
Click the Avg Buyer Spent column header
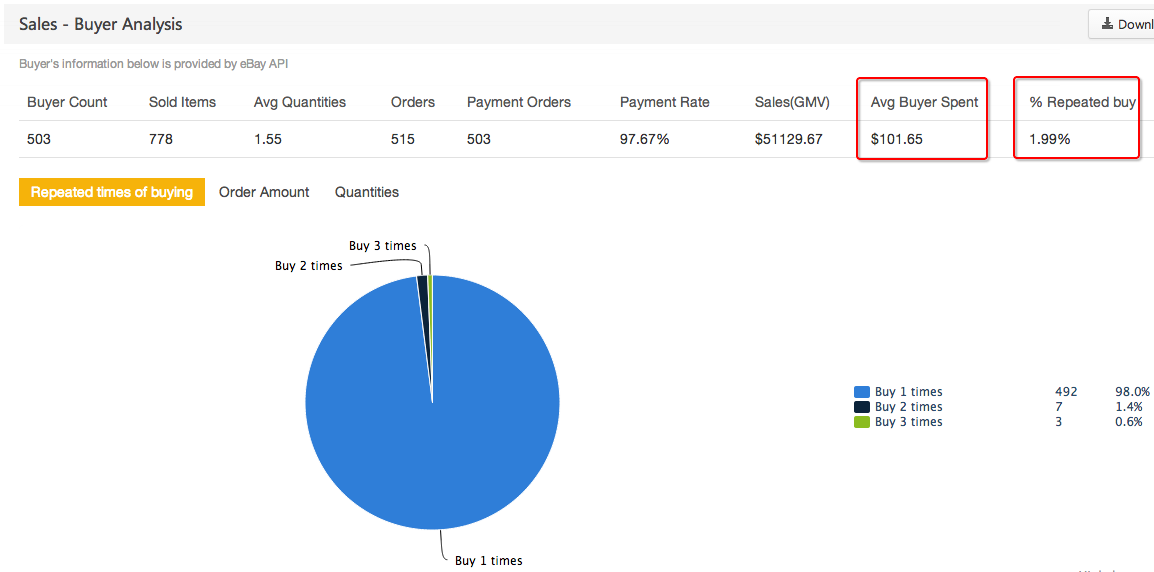point(924,102)
